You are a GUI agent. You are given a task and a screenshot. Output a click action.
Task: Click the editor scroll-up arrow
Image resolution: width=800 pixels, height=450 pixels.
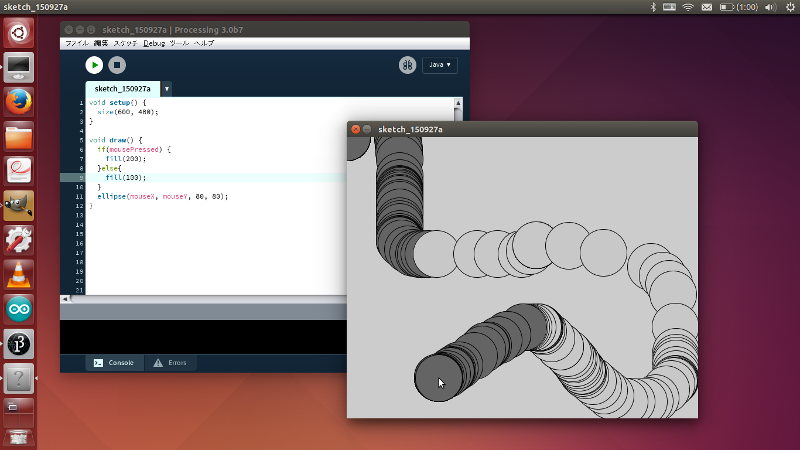[x=458, y=103]
